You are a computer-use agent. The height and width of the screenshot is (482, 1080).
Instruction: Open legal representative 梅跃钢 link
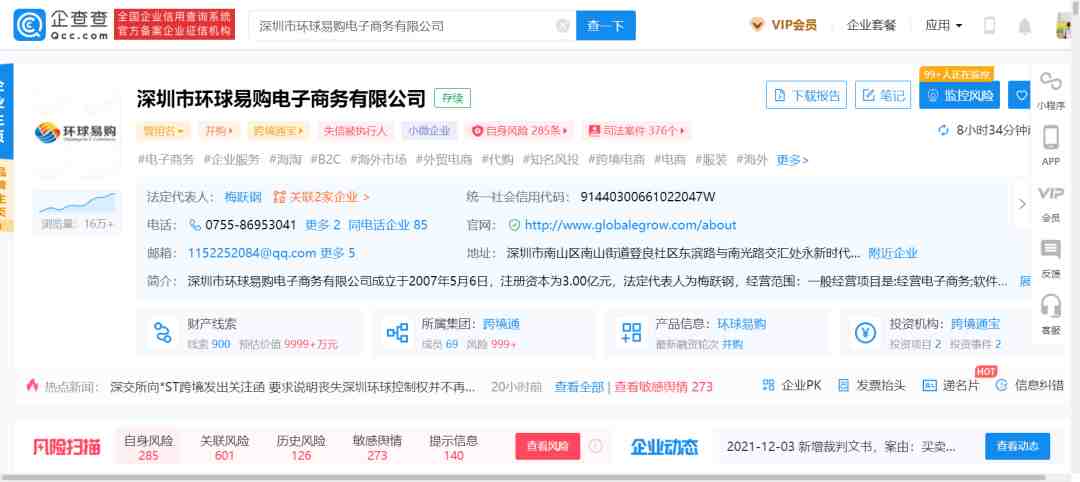point(243,197)
